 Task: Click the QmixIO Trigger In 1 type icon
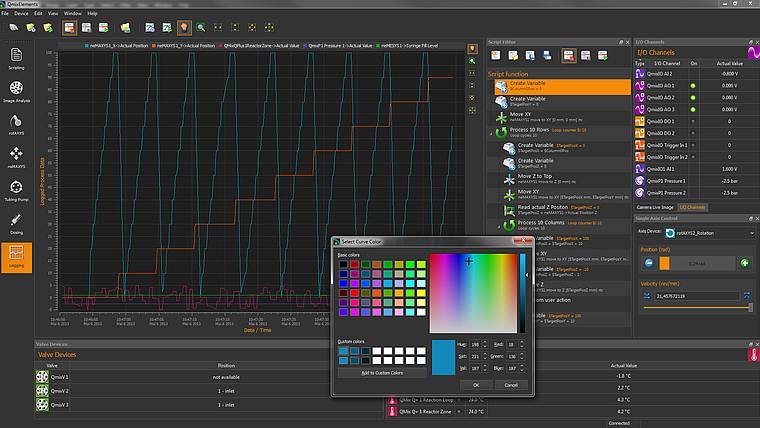pyautogui.click(x=640, y=145)
